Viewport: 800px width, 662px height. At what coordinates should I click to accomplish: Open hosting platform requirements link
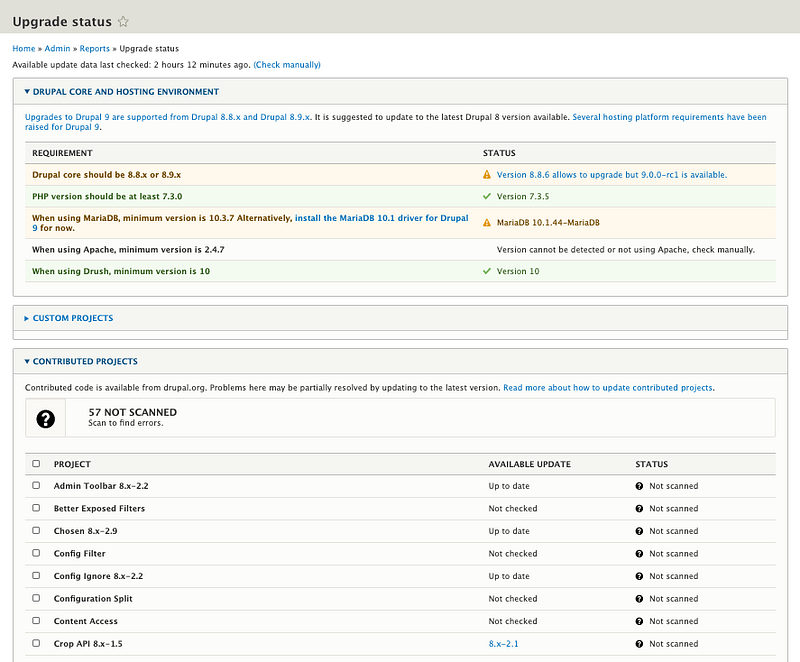pos(669,117)
